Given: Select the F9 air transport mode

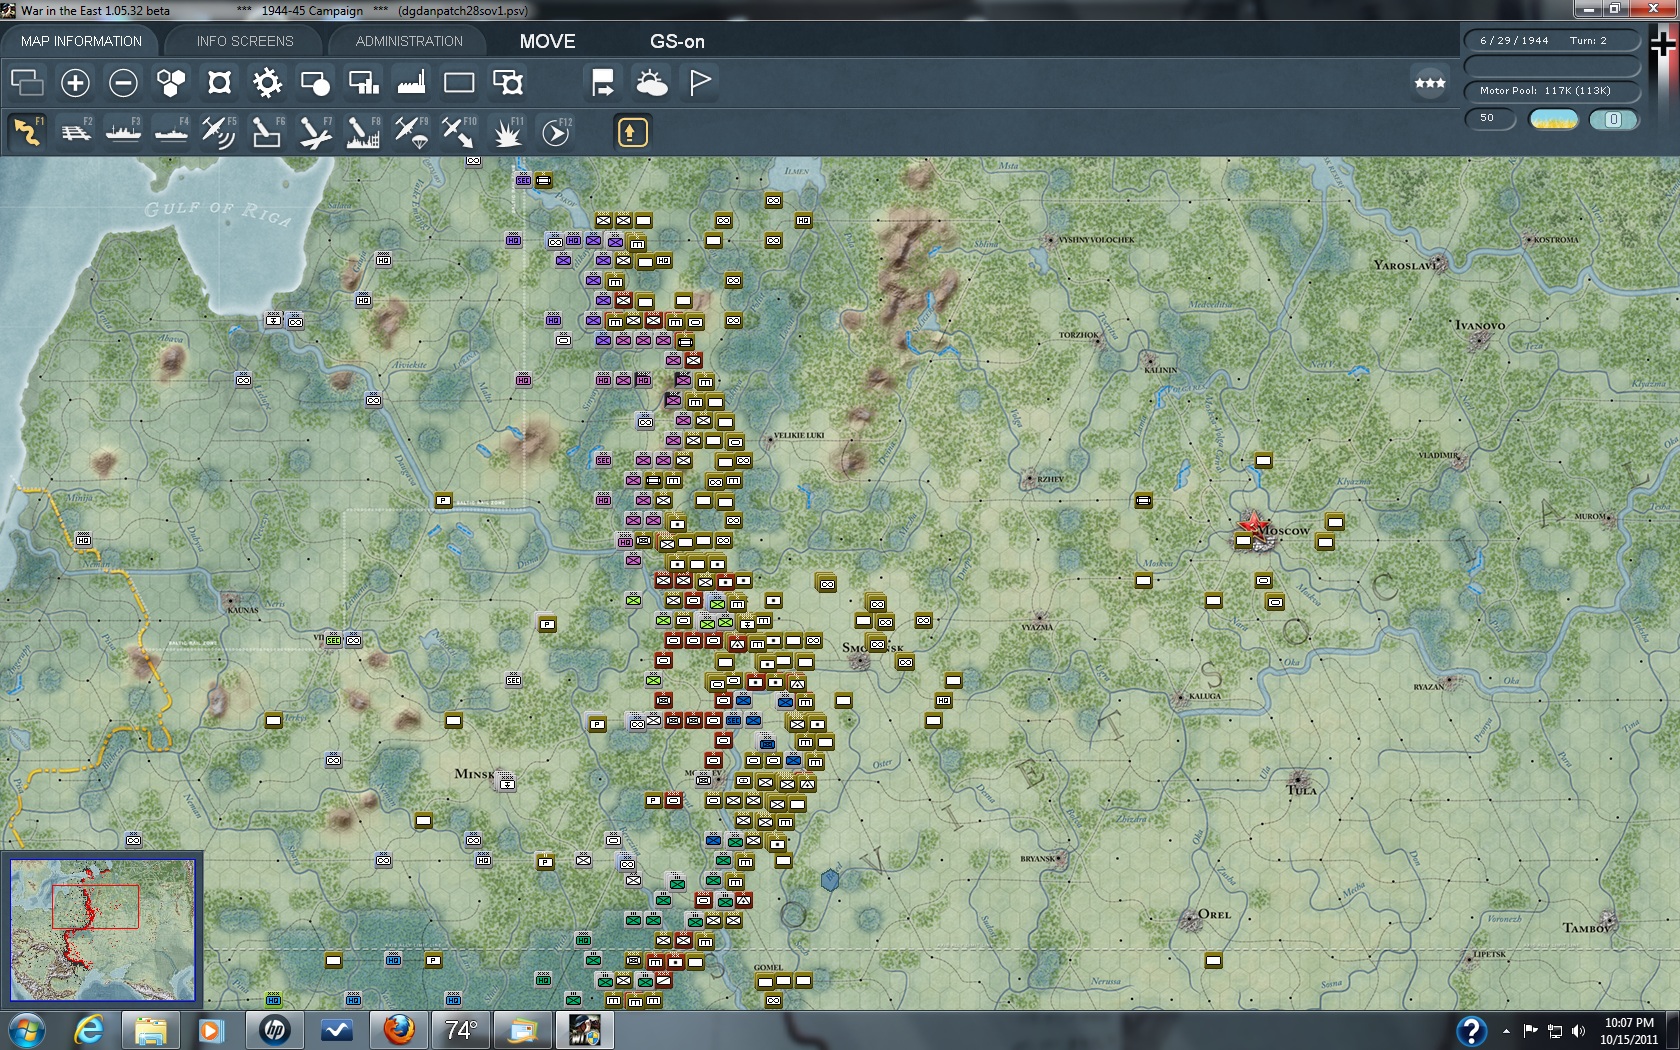Looking at the screenshot, I should point(411,132).
